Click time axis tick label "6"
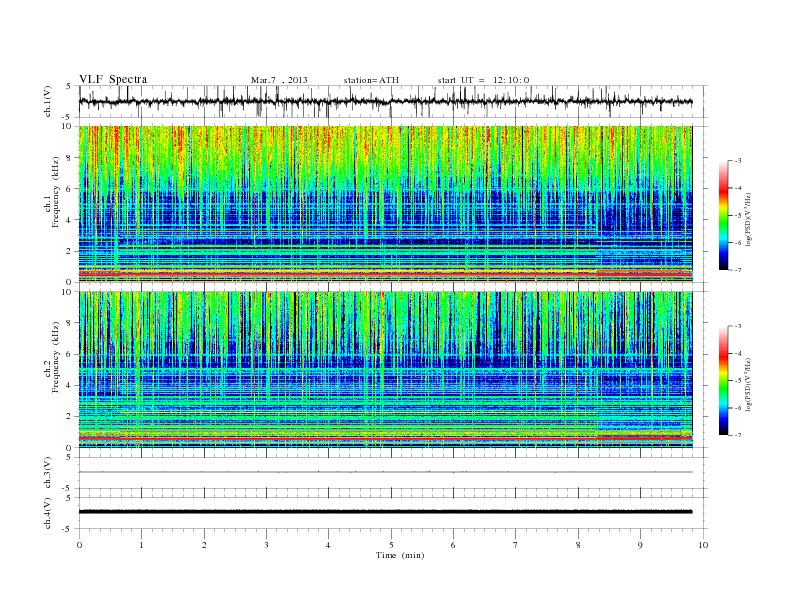This screenshot has width=792, height=612. [x=453, y=545]
